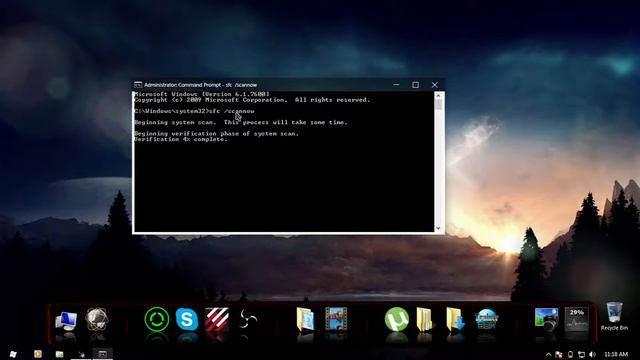Launch uTorrent from the dock

396,319
